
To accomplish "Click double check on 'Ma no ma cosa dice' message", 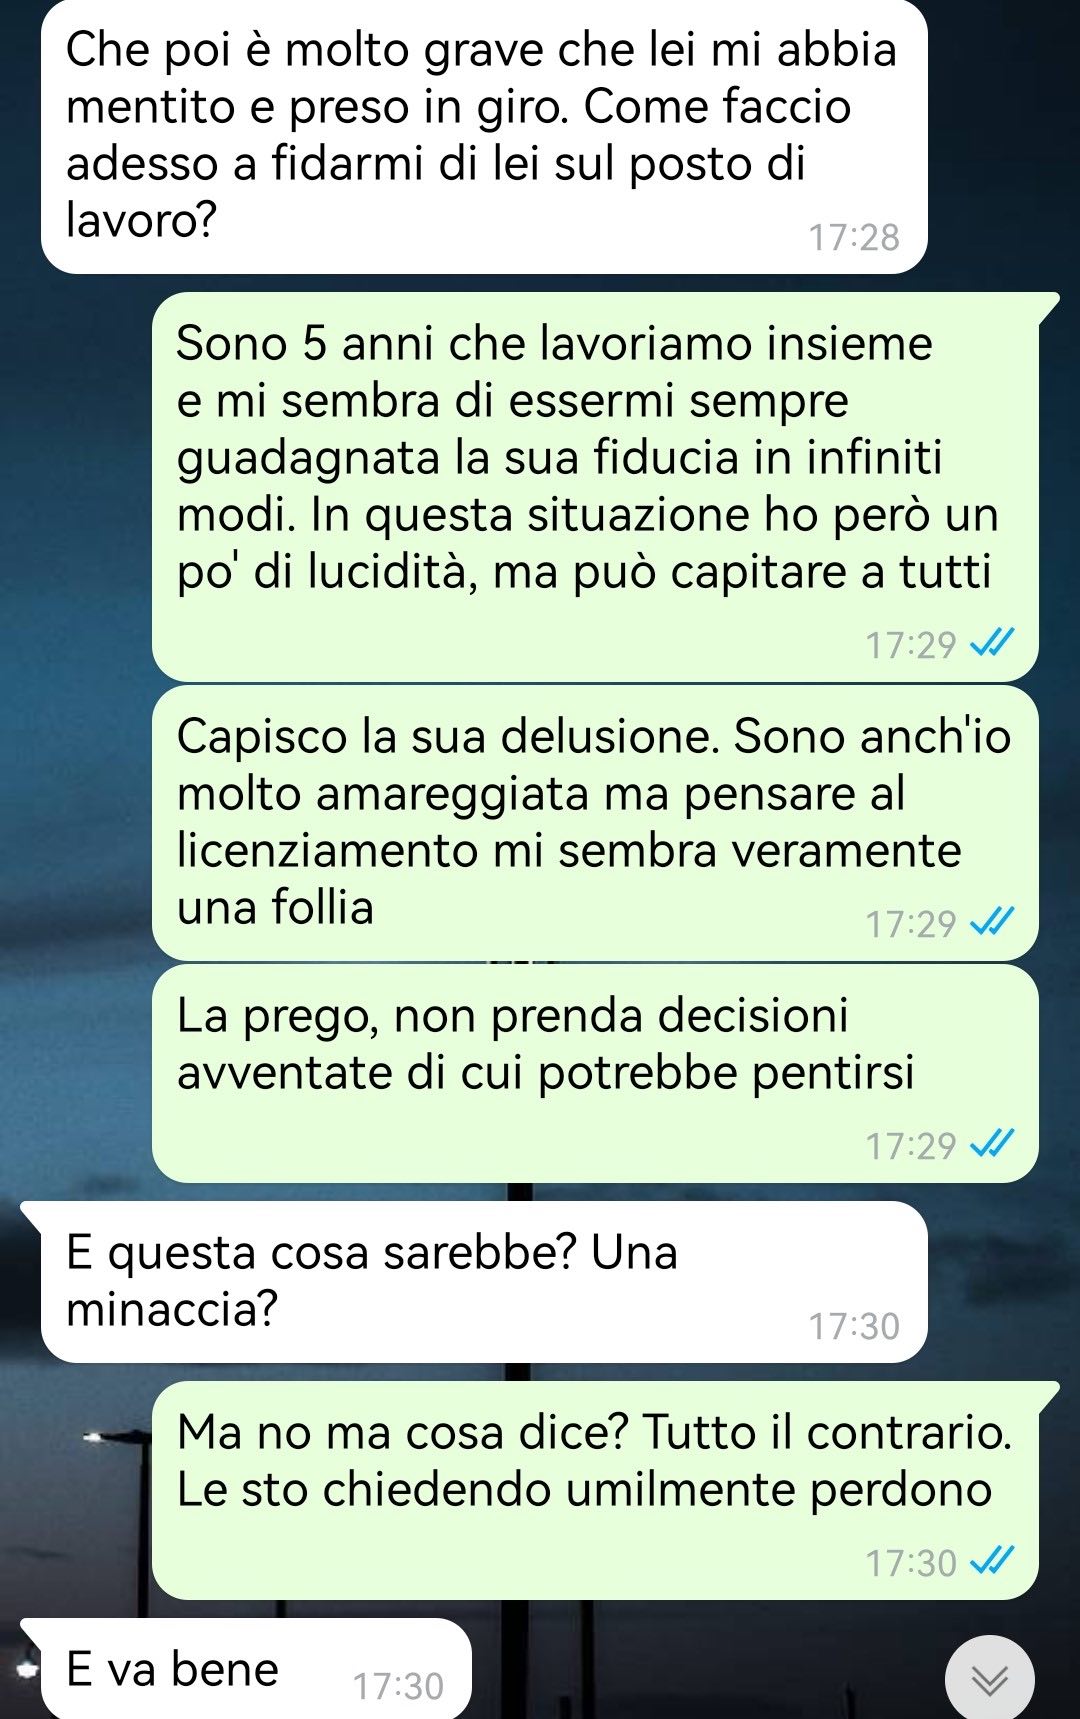I will [993, 1560].
